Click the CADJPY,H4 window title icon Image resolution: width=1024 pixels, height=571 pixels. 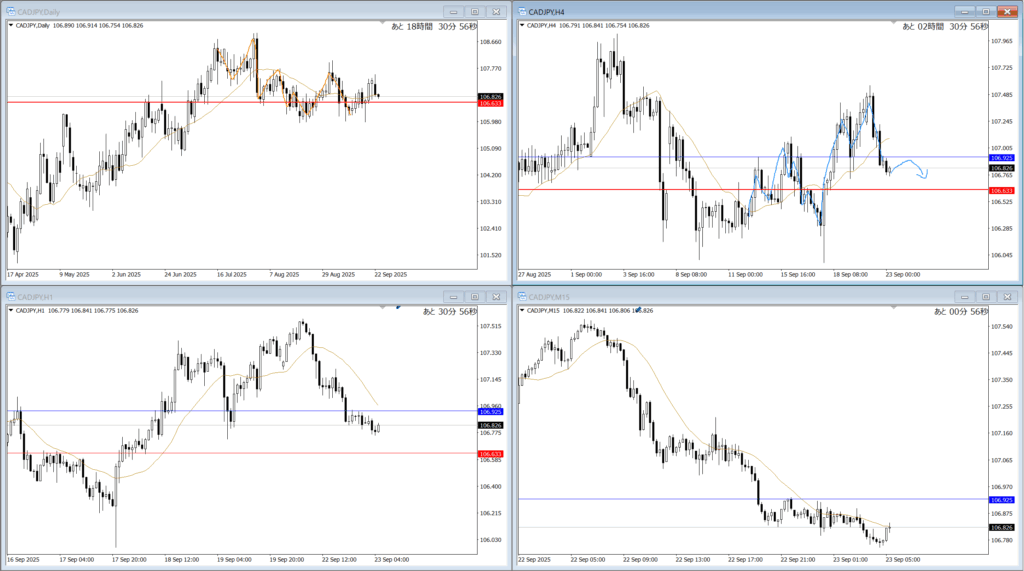point(521,11)
